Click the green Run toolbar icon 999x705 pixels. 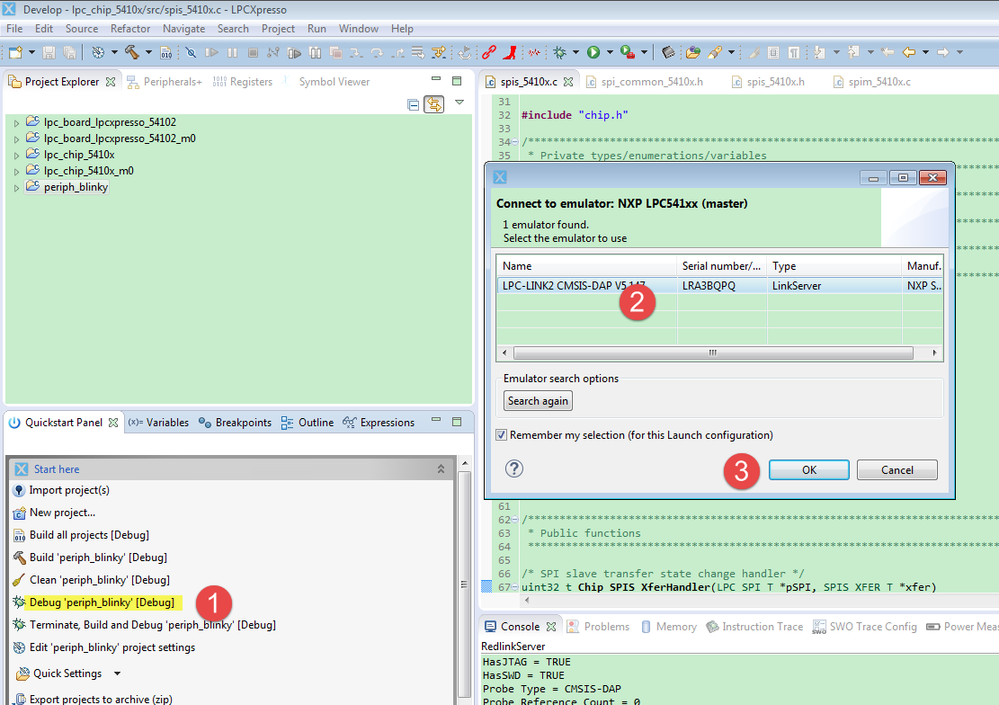tap(593, 52)
